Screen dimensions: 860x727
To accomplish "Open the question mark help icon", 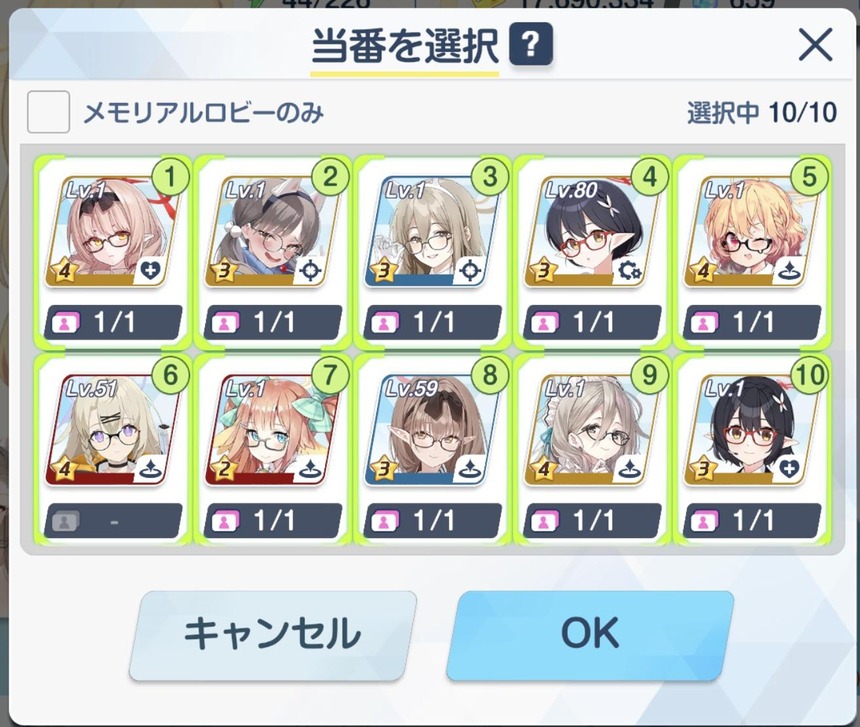I will point(530,43).
